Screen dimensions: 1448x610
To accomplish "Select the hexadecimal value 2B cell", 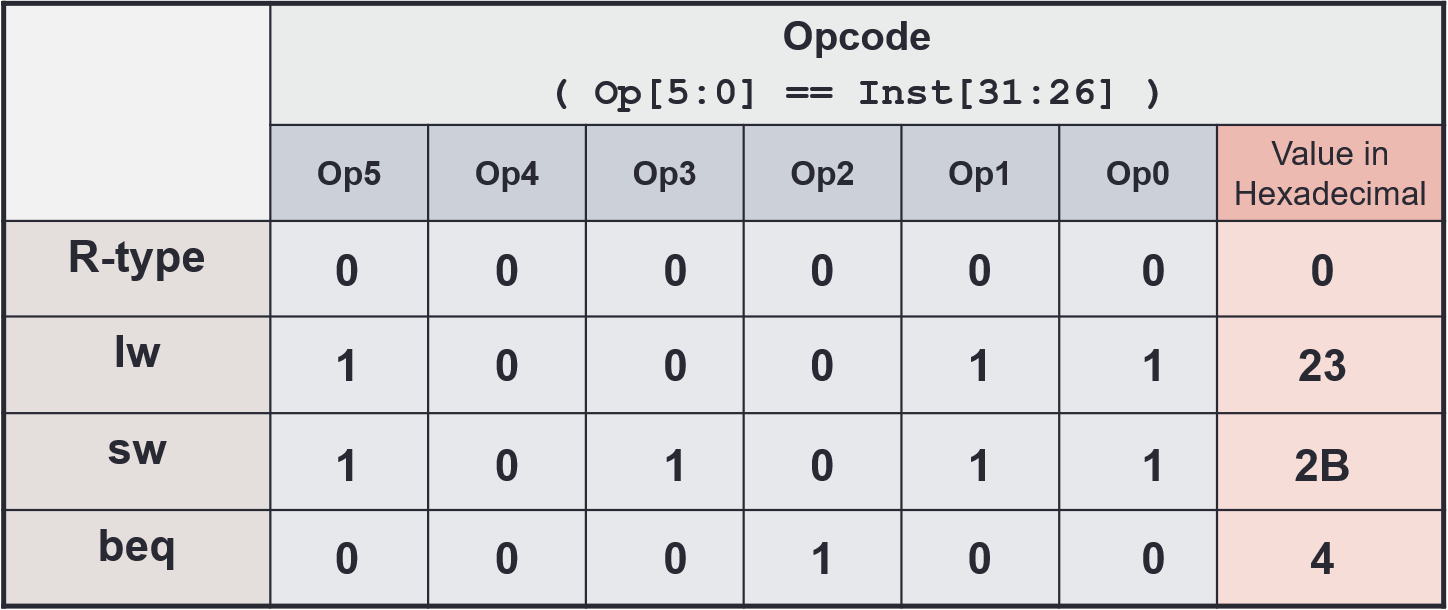I will tap(1322, 463).
